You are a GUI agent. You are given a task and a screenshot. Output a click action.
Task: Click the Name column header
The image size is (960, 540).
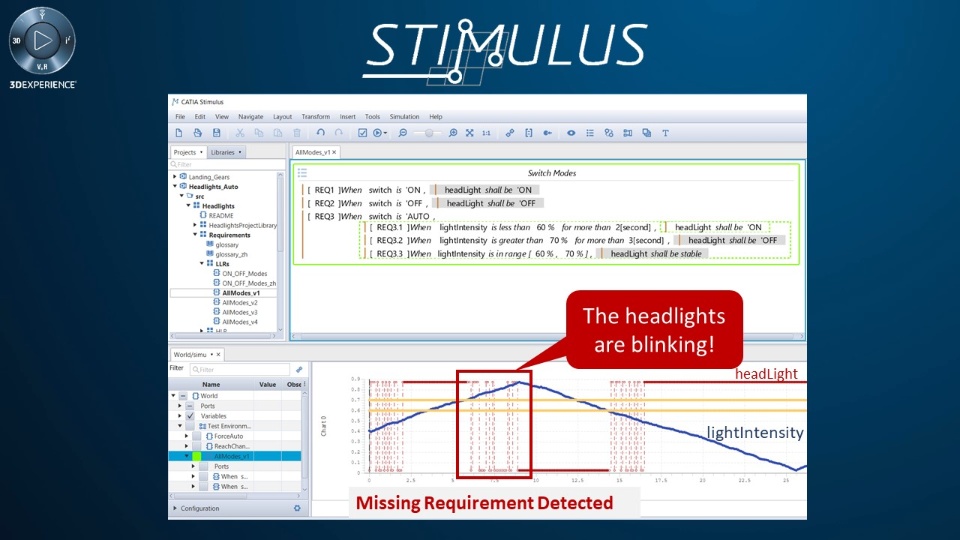tap(211, 384)
